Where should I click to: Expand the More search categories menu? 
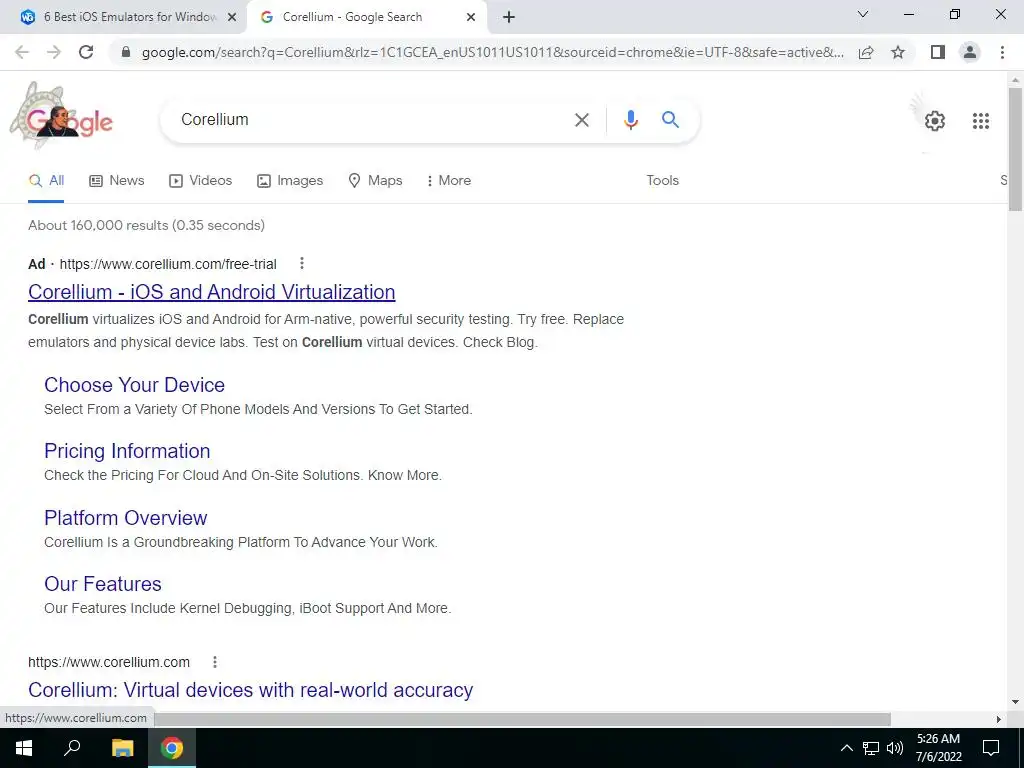pyautogui.click(x=449, y=181)
